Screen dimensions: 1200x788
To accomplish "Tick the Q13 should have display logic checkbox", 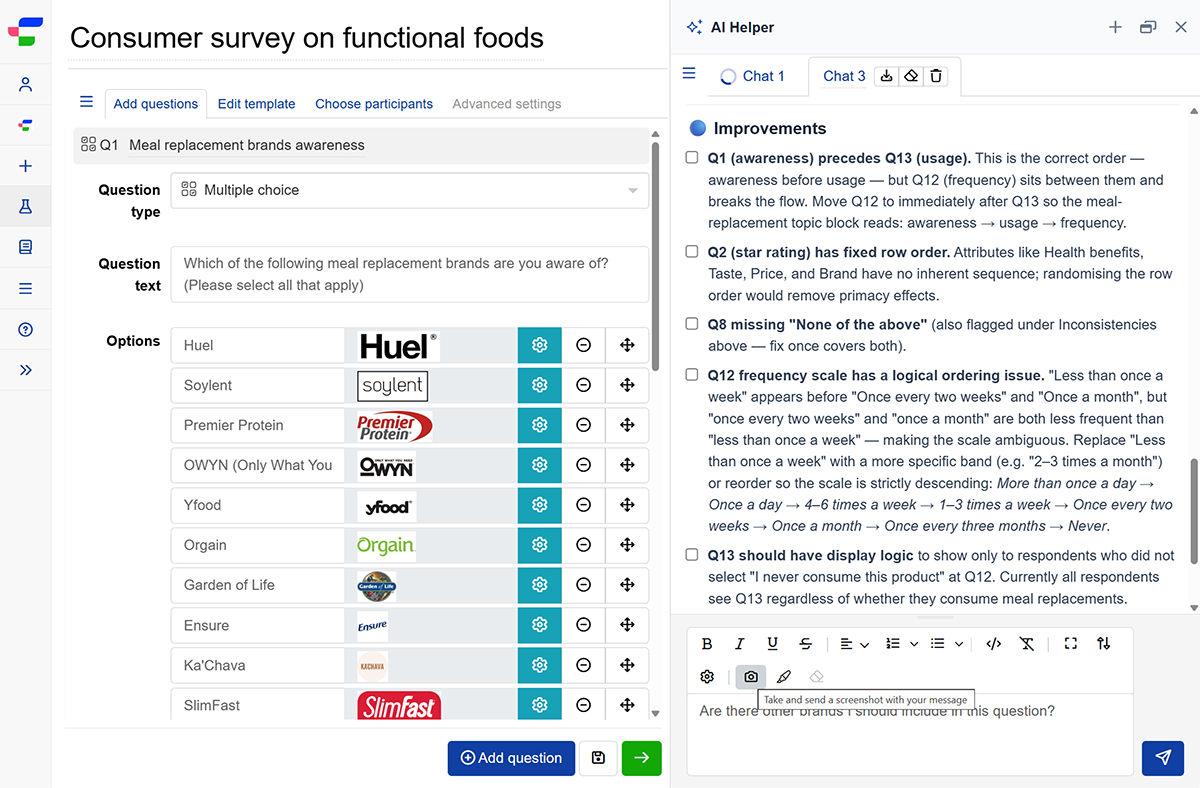I will tap(692, 555).
